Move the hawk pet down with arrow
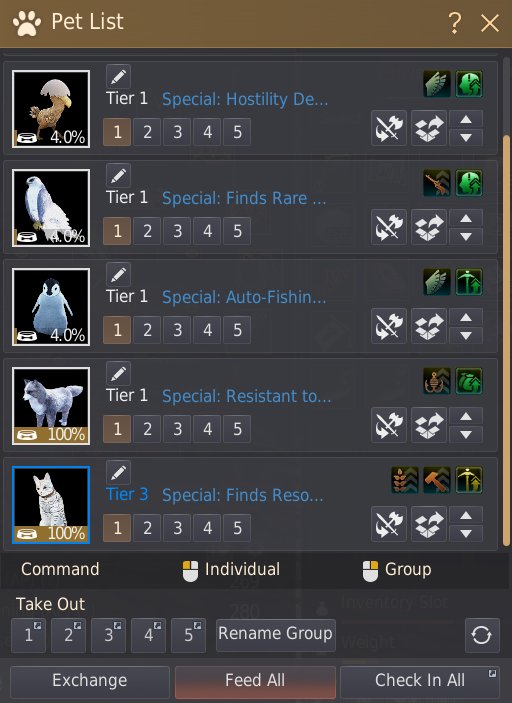512x703 pixels. coord(466,236)
